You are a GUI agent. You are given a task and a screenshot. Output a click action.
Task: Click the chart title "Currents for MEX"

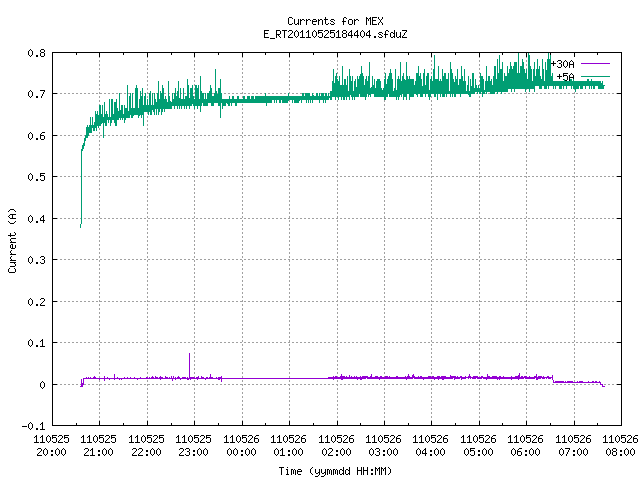[335, 21]
